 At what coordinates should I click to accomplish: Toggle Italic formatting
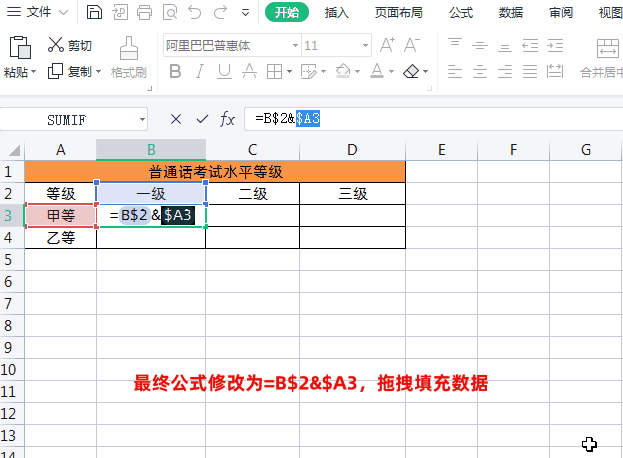tap(203, 71)
